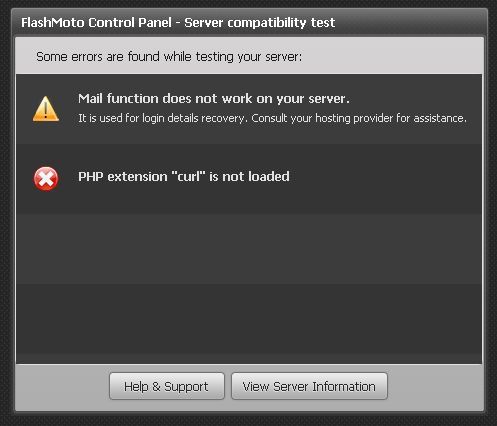Open the Help & Support page

click(x=167, y=386)
